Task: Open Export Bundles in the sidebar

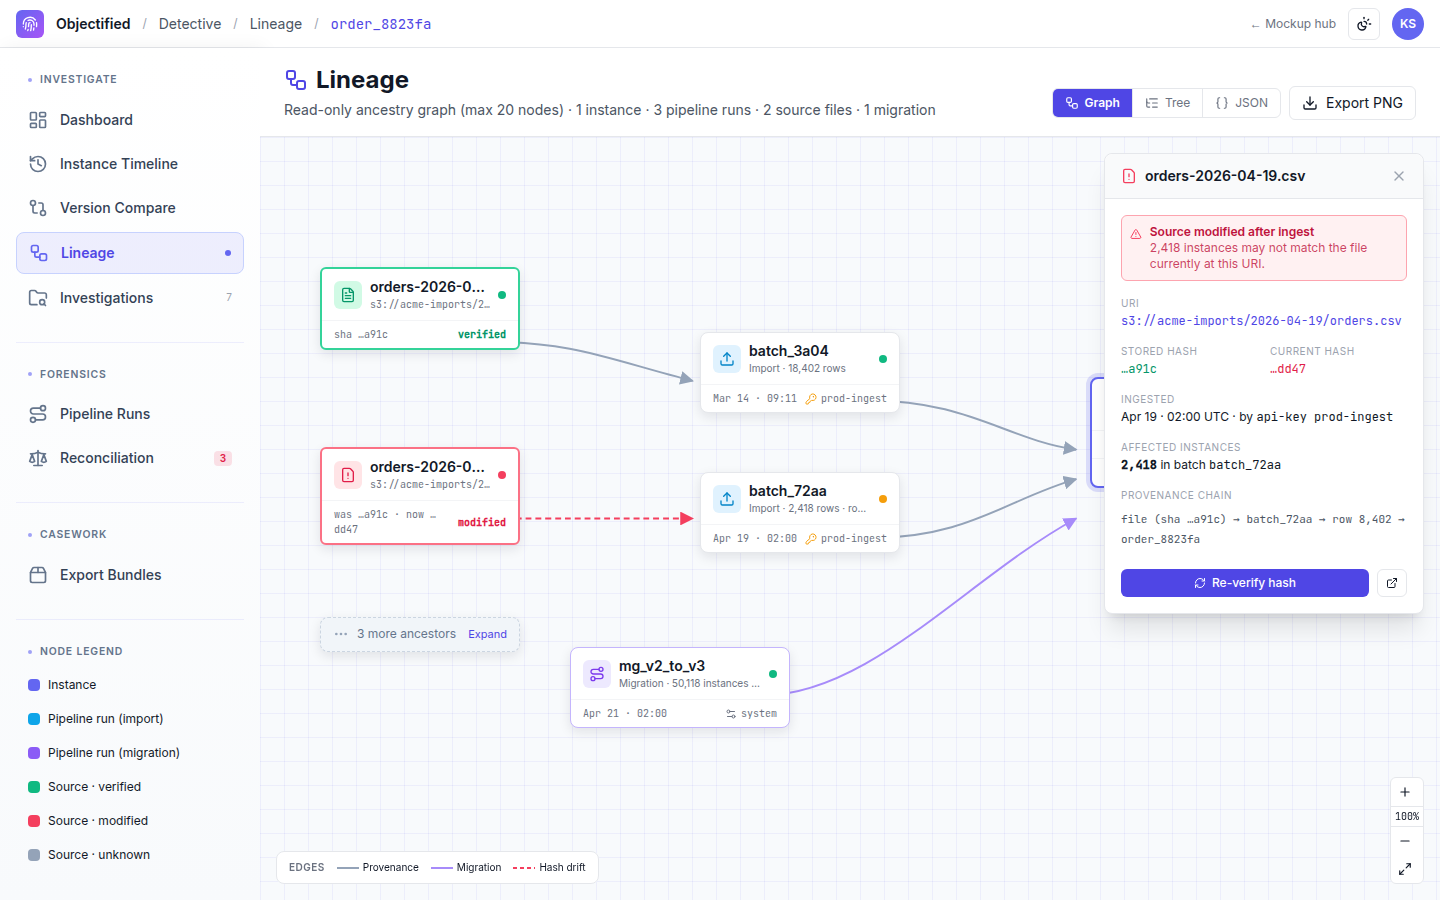Action: (x=130, y=575)
